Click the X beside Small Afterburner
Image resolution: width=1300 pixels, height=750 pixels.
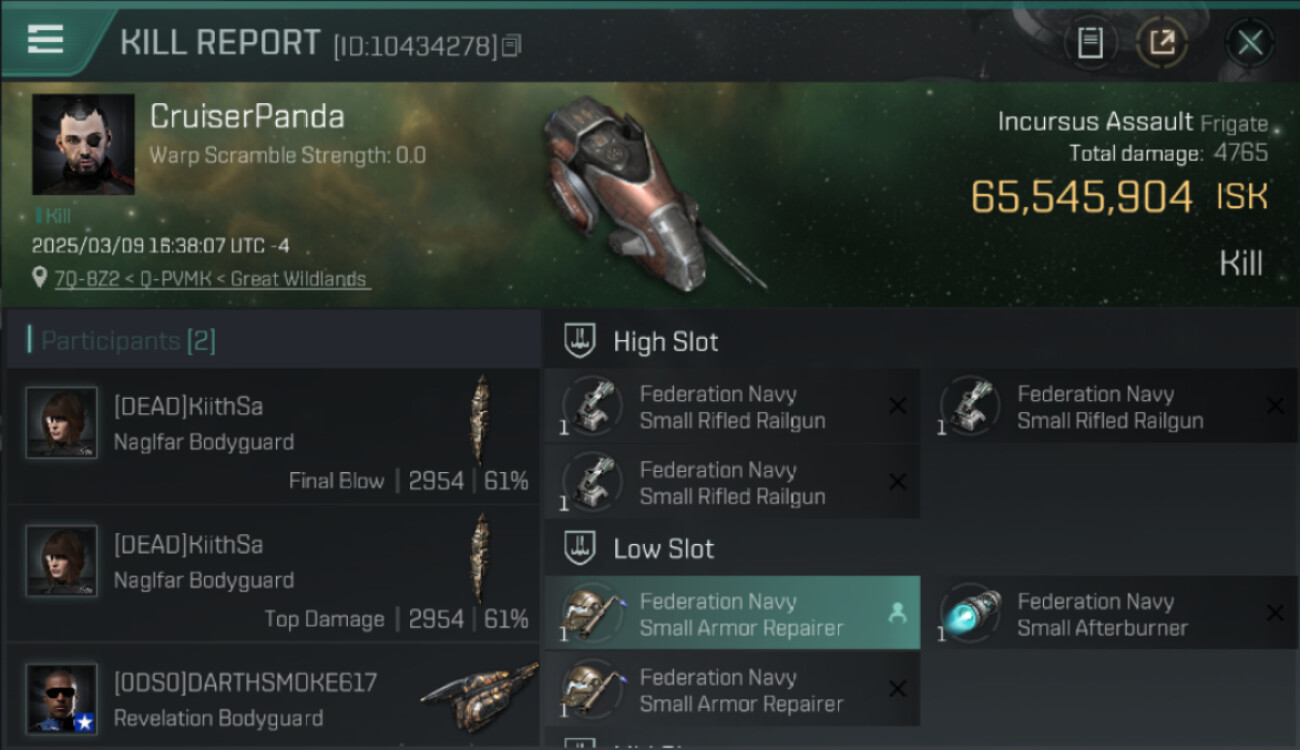(1275, 612)
